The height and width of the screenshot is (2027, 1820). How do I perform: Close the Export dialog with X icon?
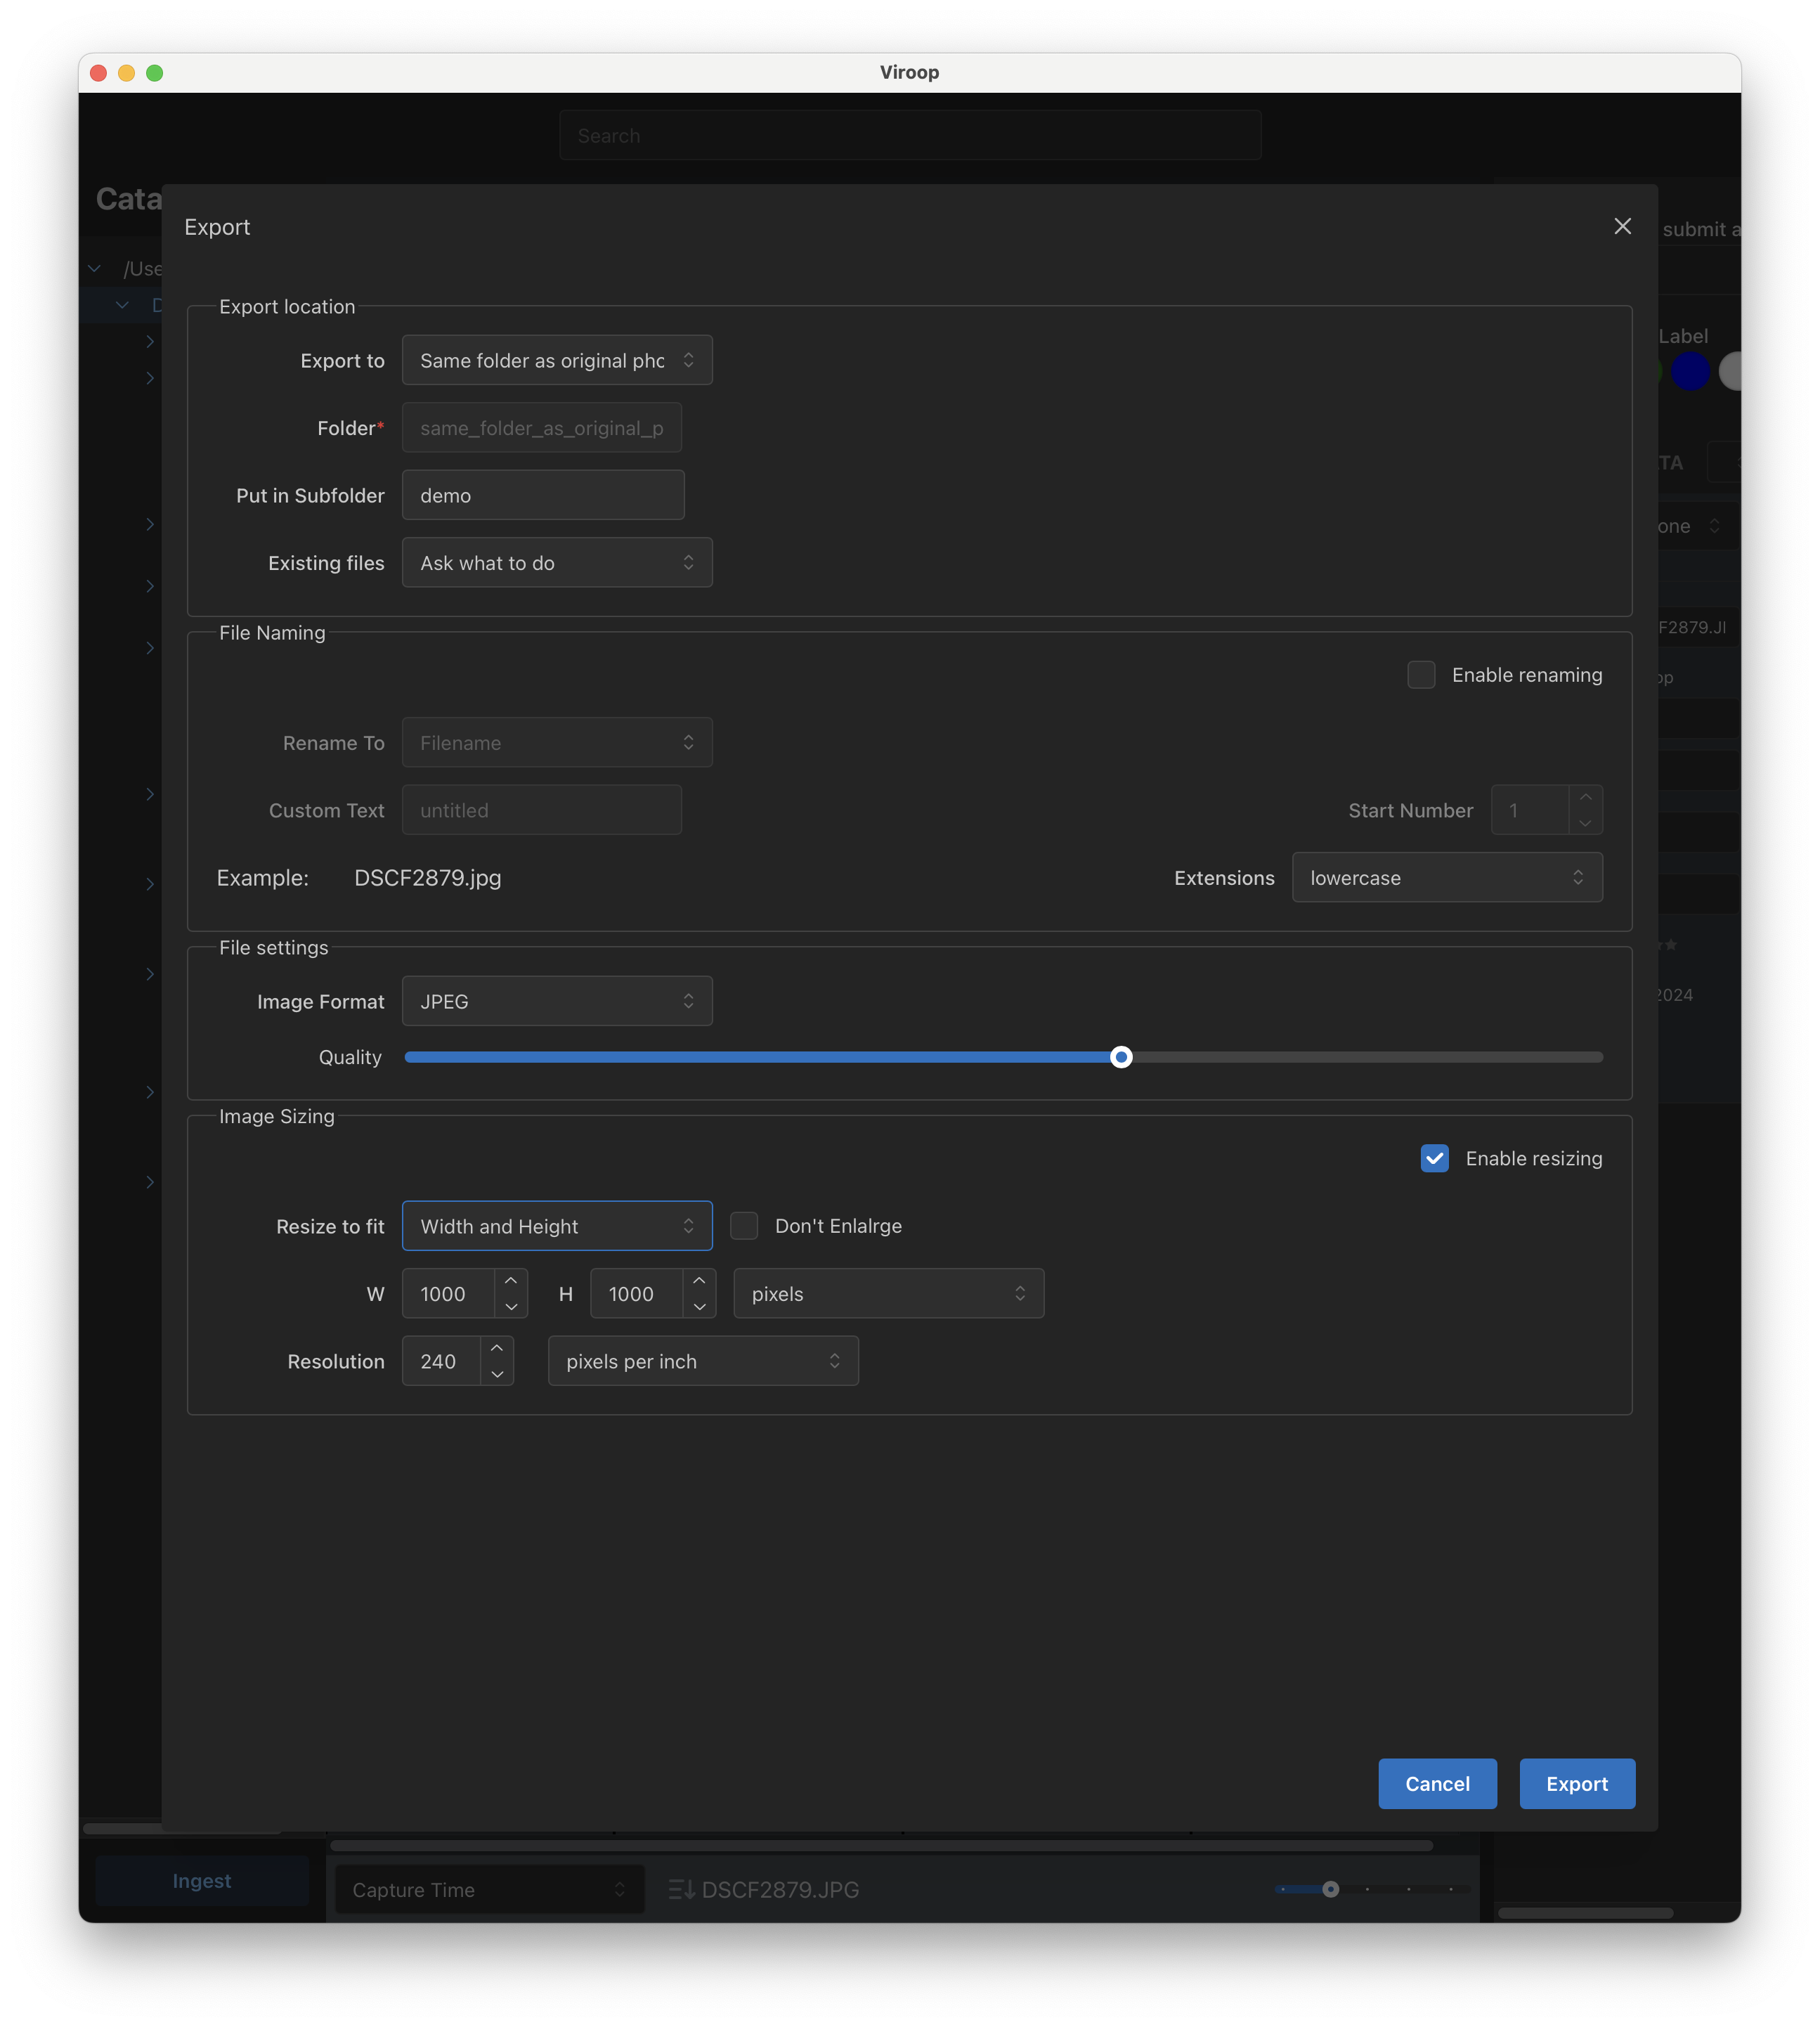pos(1622,227)
